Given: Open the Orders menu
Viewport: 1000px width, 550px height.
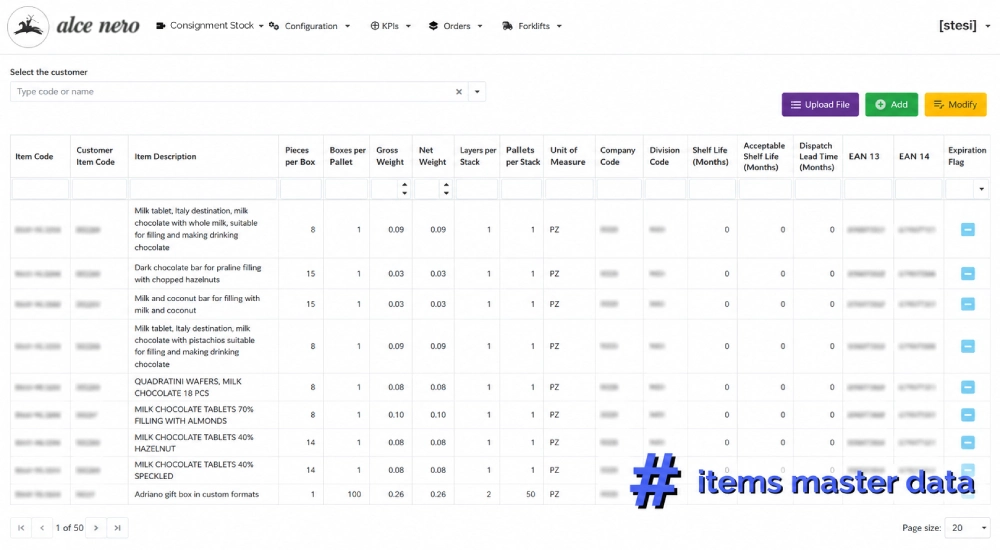Looking at the screenshot, I should (x=455, y=26).
